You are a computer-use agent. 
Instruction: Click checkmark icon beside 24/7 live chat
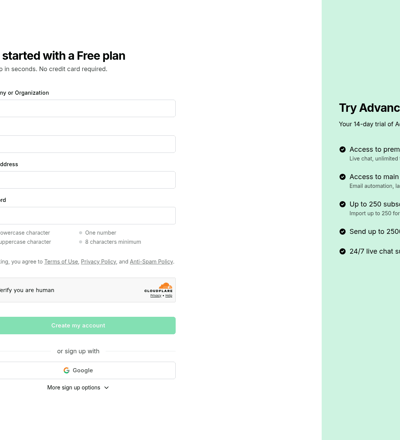(342, 251)
